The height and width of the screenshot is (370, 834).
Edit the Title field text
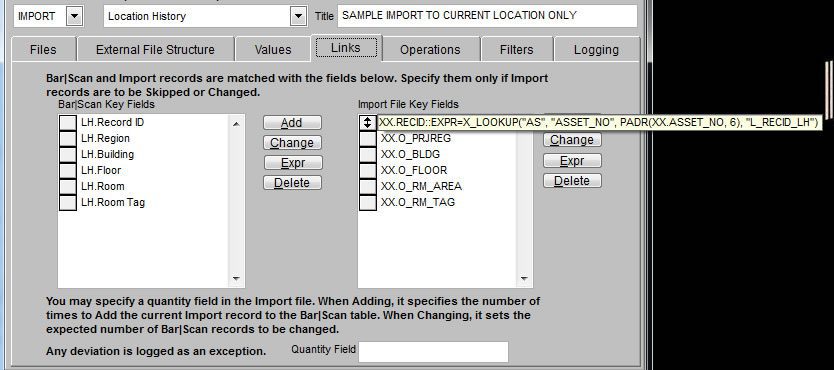click(487, 16)
